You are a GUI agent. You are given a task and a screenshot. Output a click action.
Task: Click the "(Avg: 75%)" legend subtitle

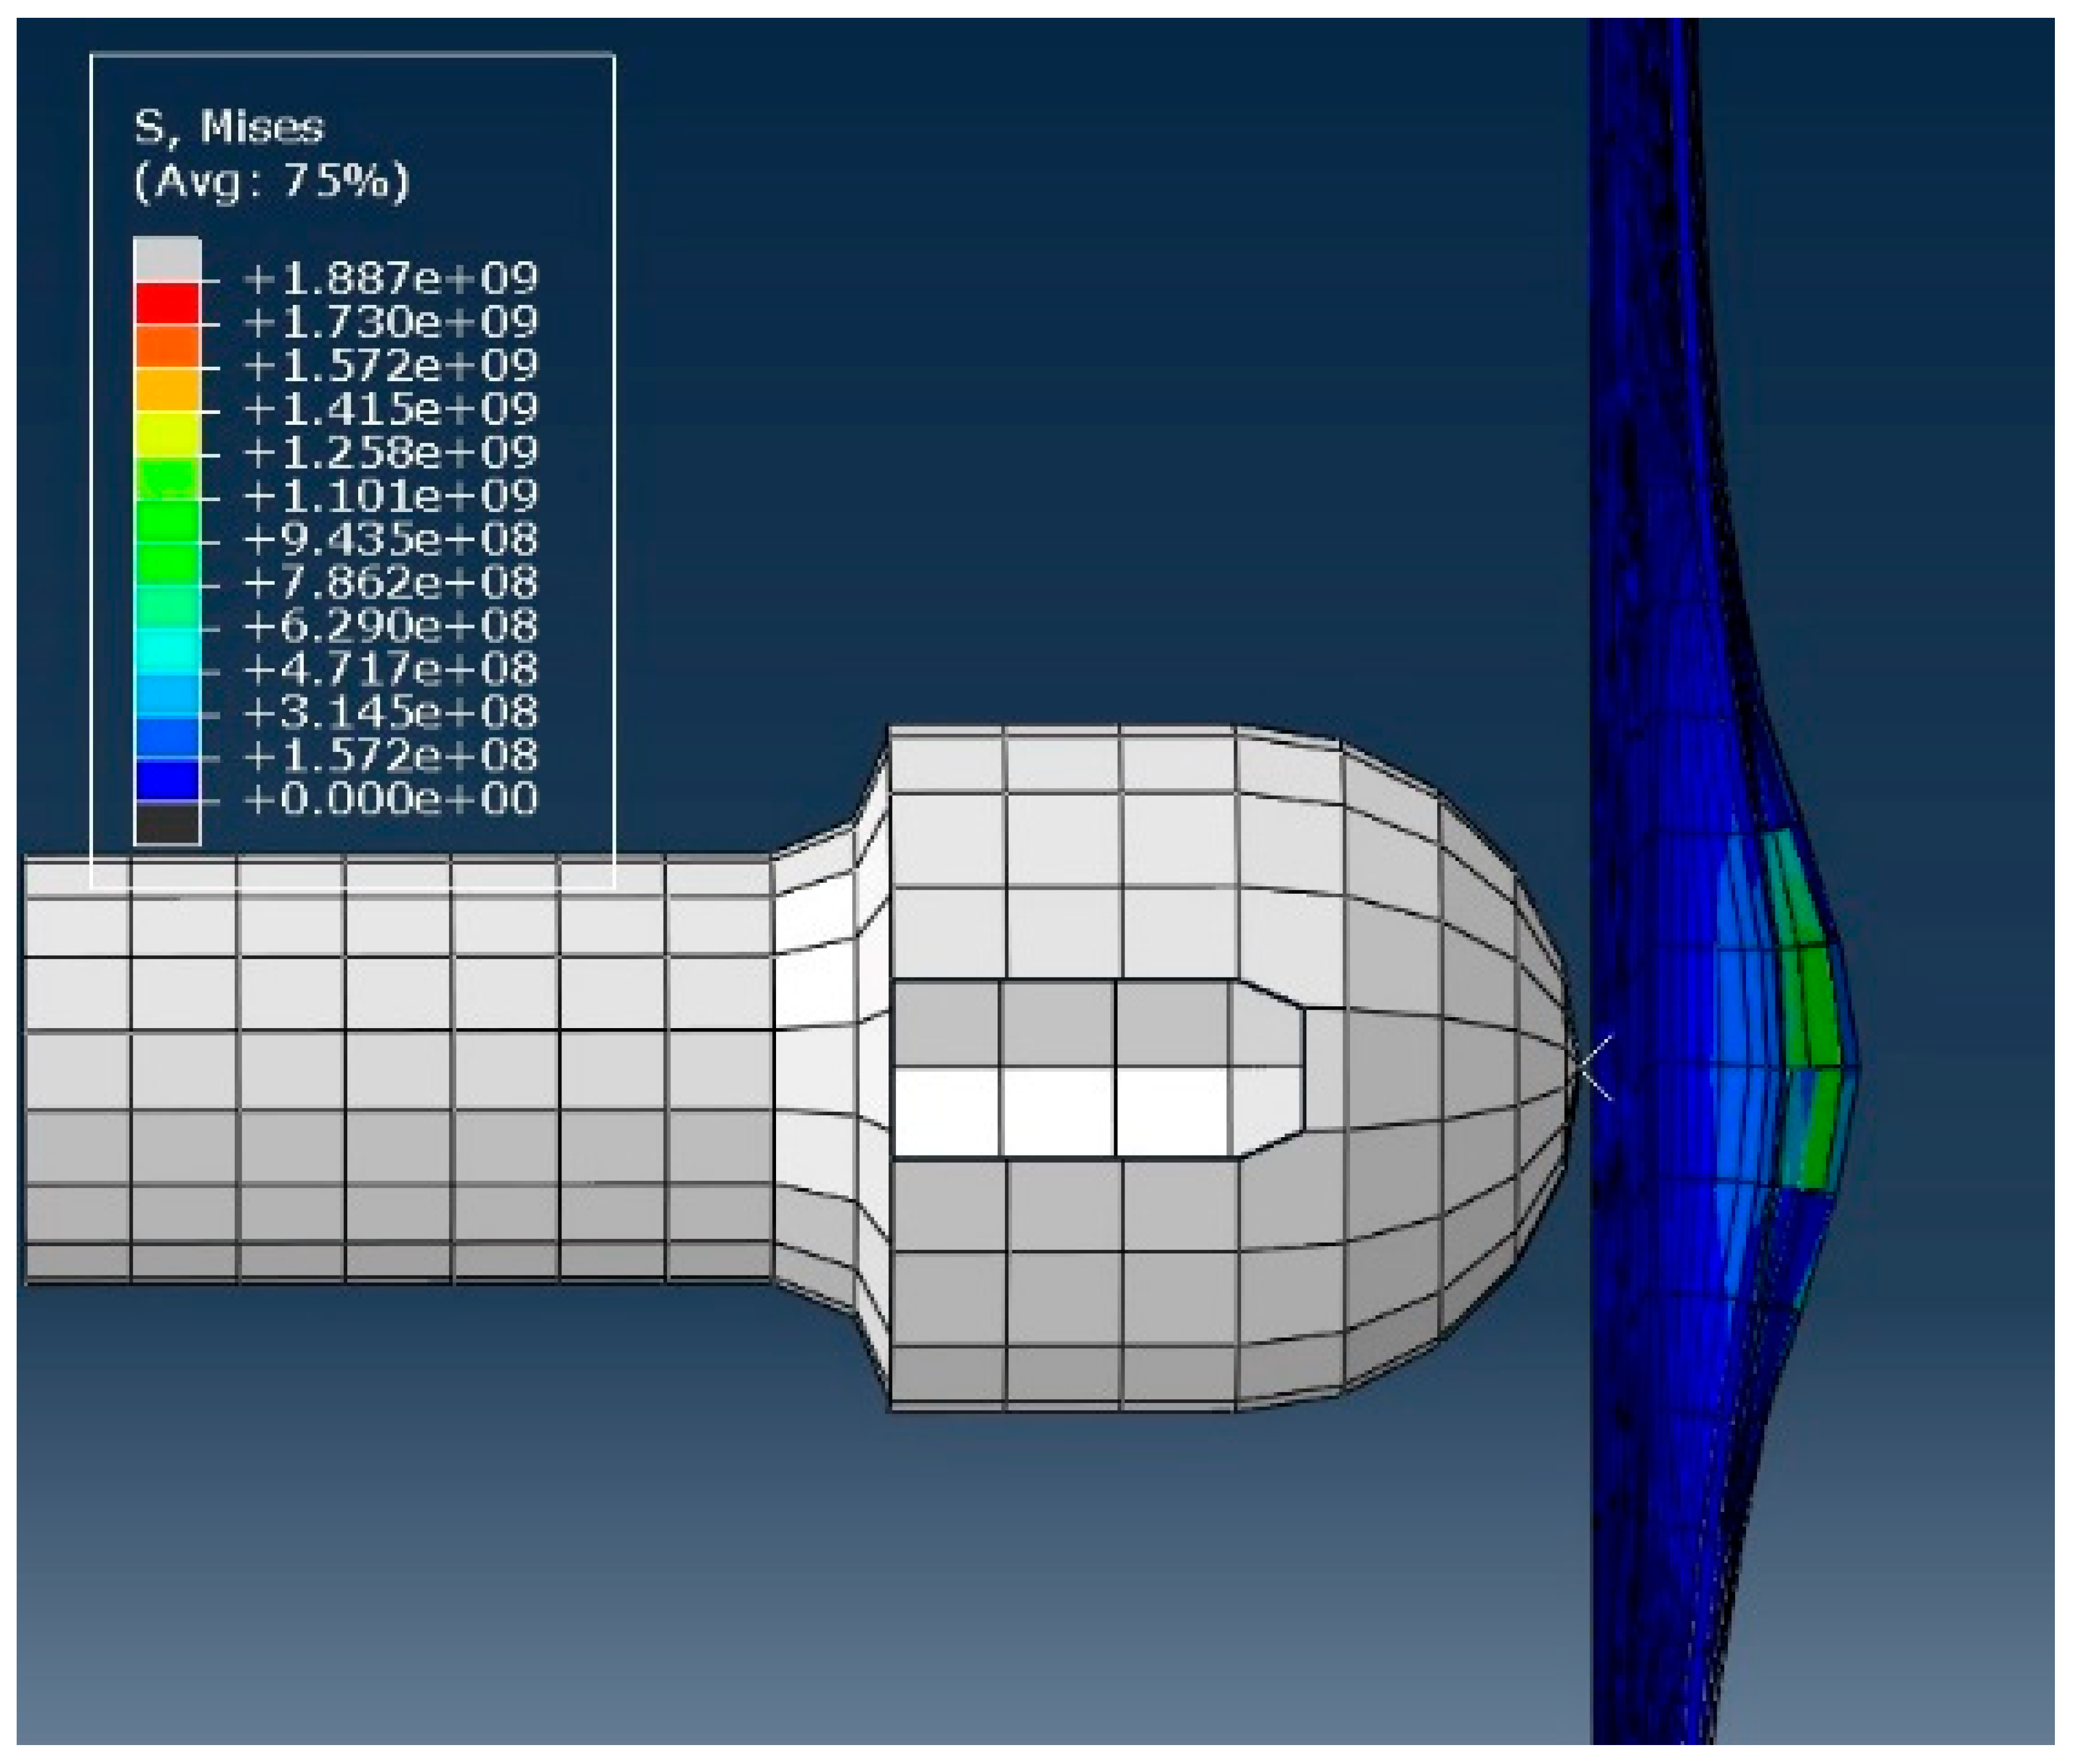tap(271, 181)
